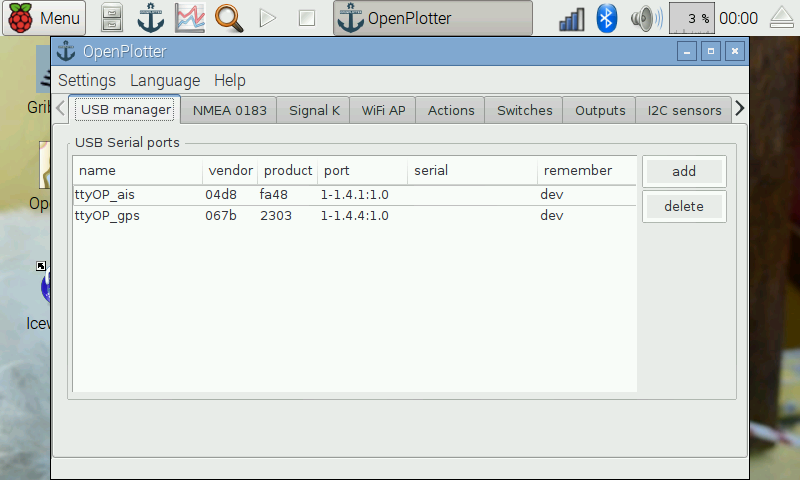Click the play triangle launcher icon
The image size is (800, 480).
tap(267, 18)
